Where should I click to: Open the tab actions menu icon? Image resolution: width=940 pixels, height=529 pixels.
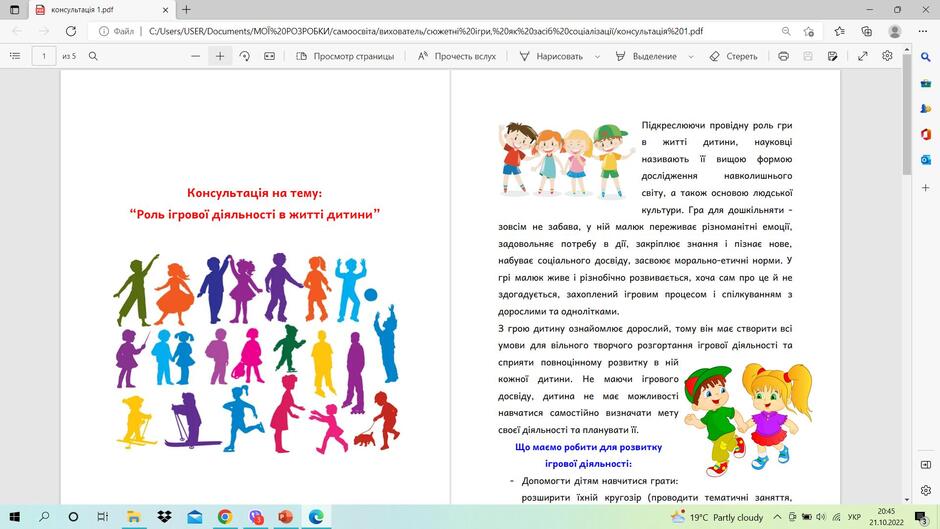click(14, 10)
